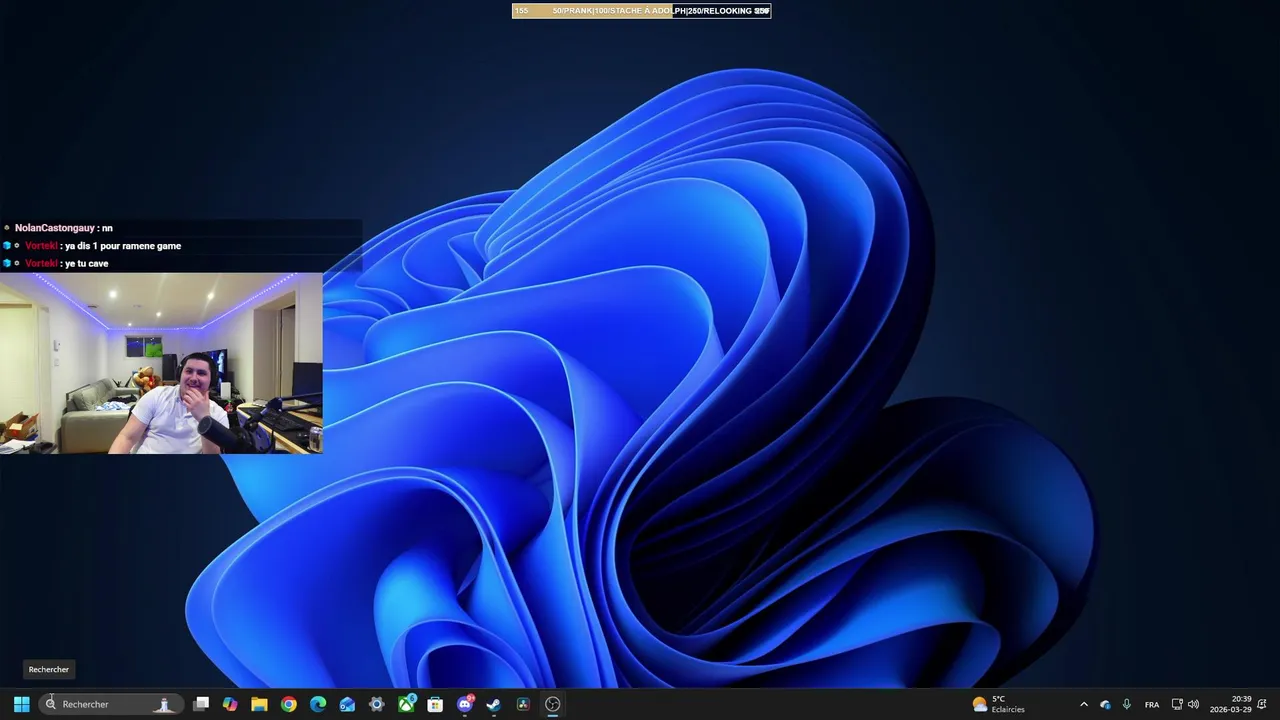Screen dimensions: 1280x720
Task: Open Settings gear in the taskbar
Action: click(x=376, y=704)
